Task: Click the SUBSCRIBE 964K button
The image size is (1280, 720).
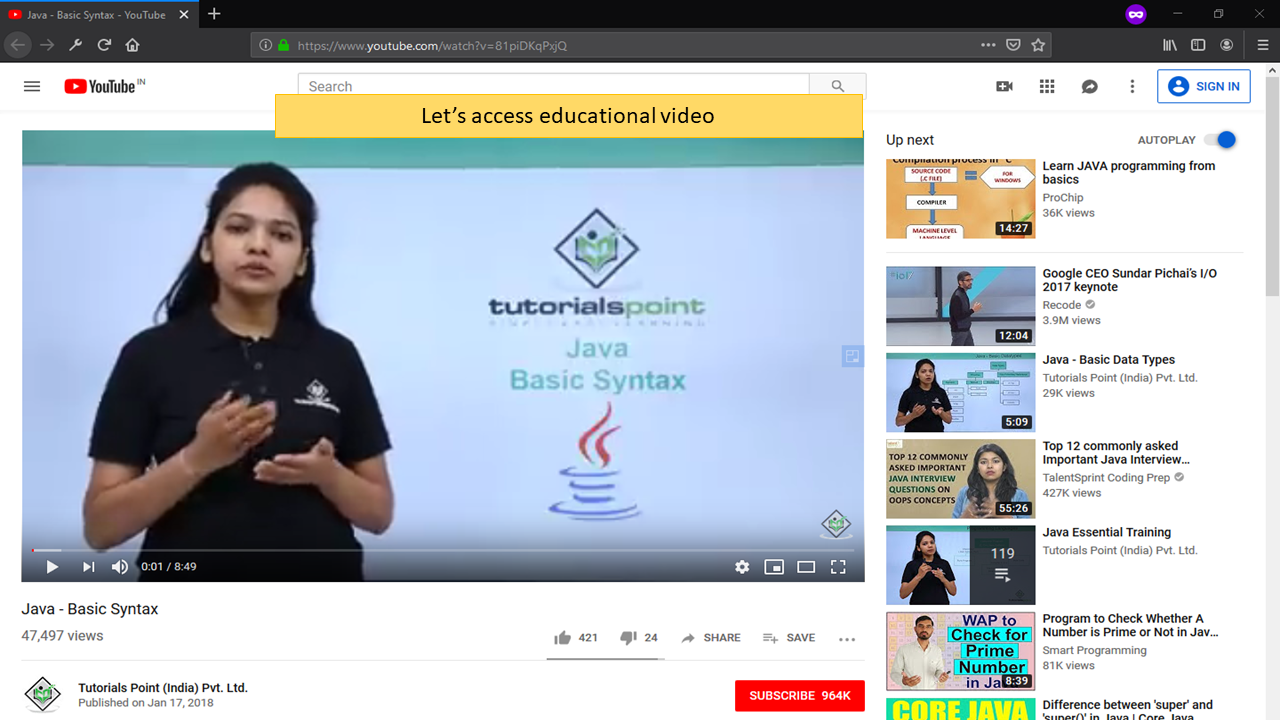Action: tap(800, 695)
